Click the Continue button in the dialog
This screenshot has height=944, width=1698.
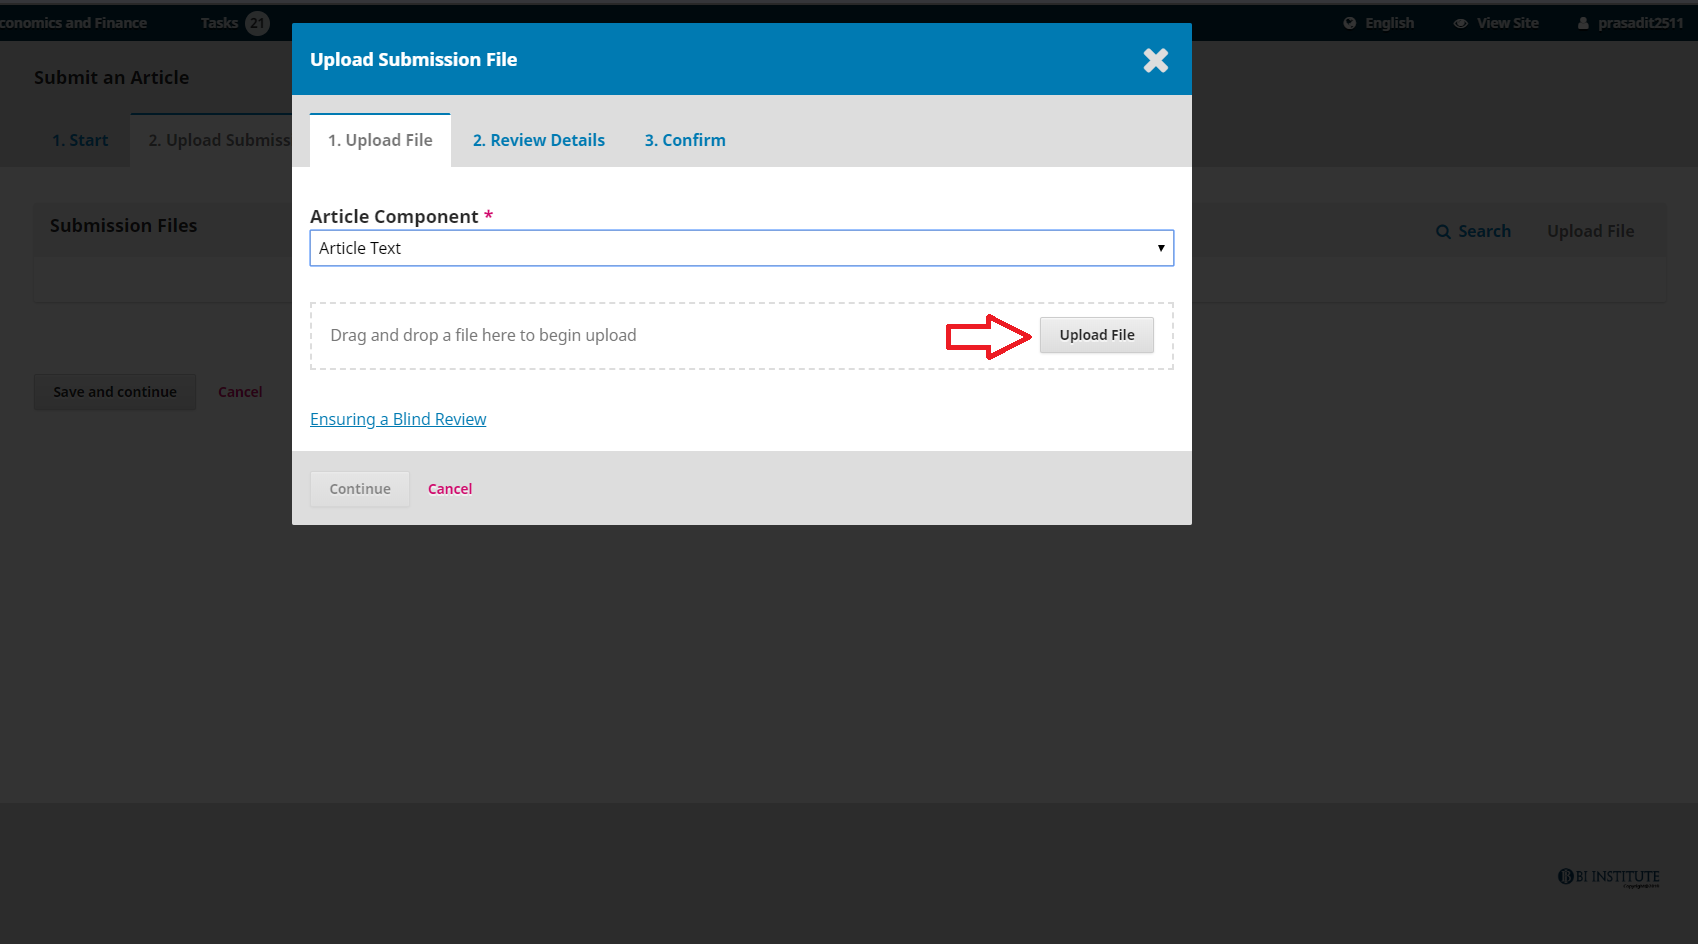pyautogui.click(x=360, y=489)
